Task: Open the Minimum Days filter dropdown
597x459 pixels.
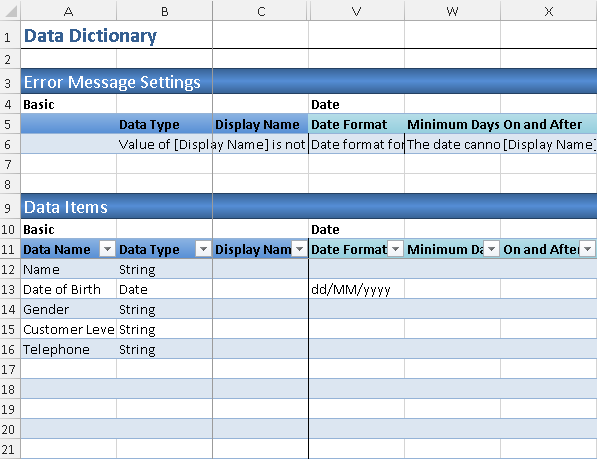Action: [492, 249]
